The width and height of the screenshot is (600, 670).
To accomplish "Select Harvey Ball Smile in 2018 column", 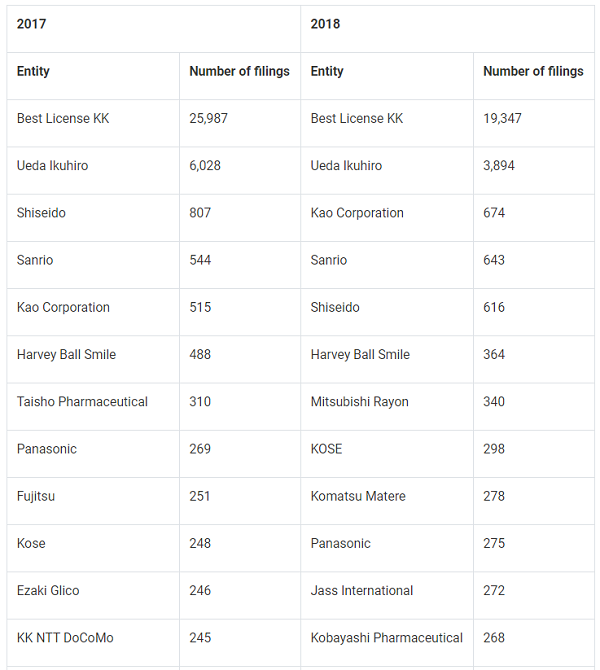I will tap(360, 354).
